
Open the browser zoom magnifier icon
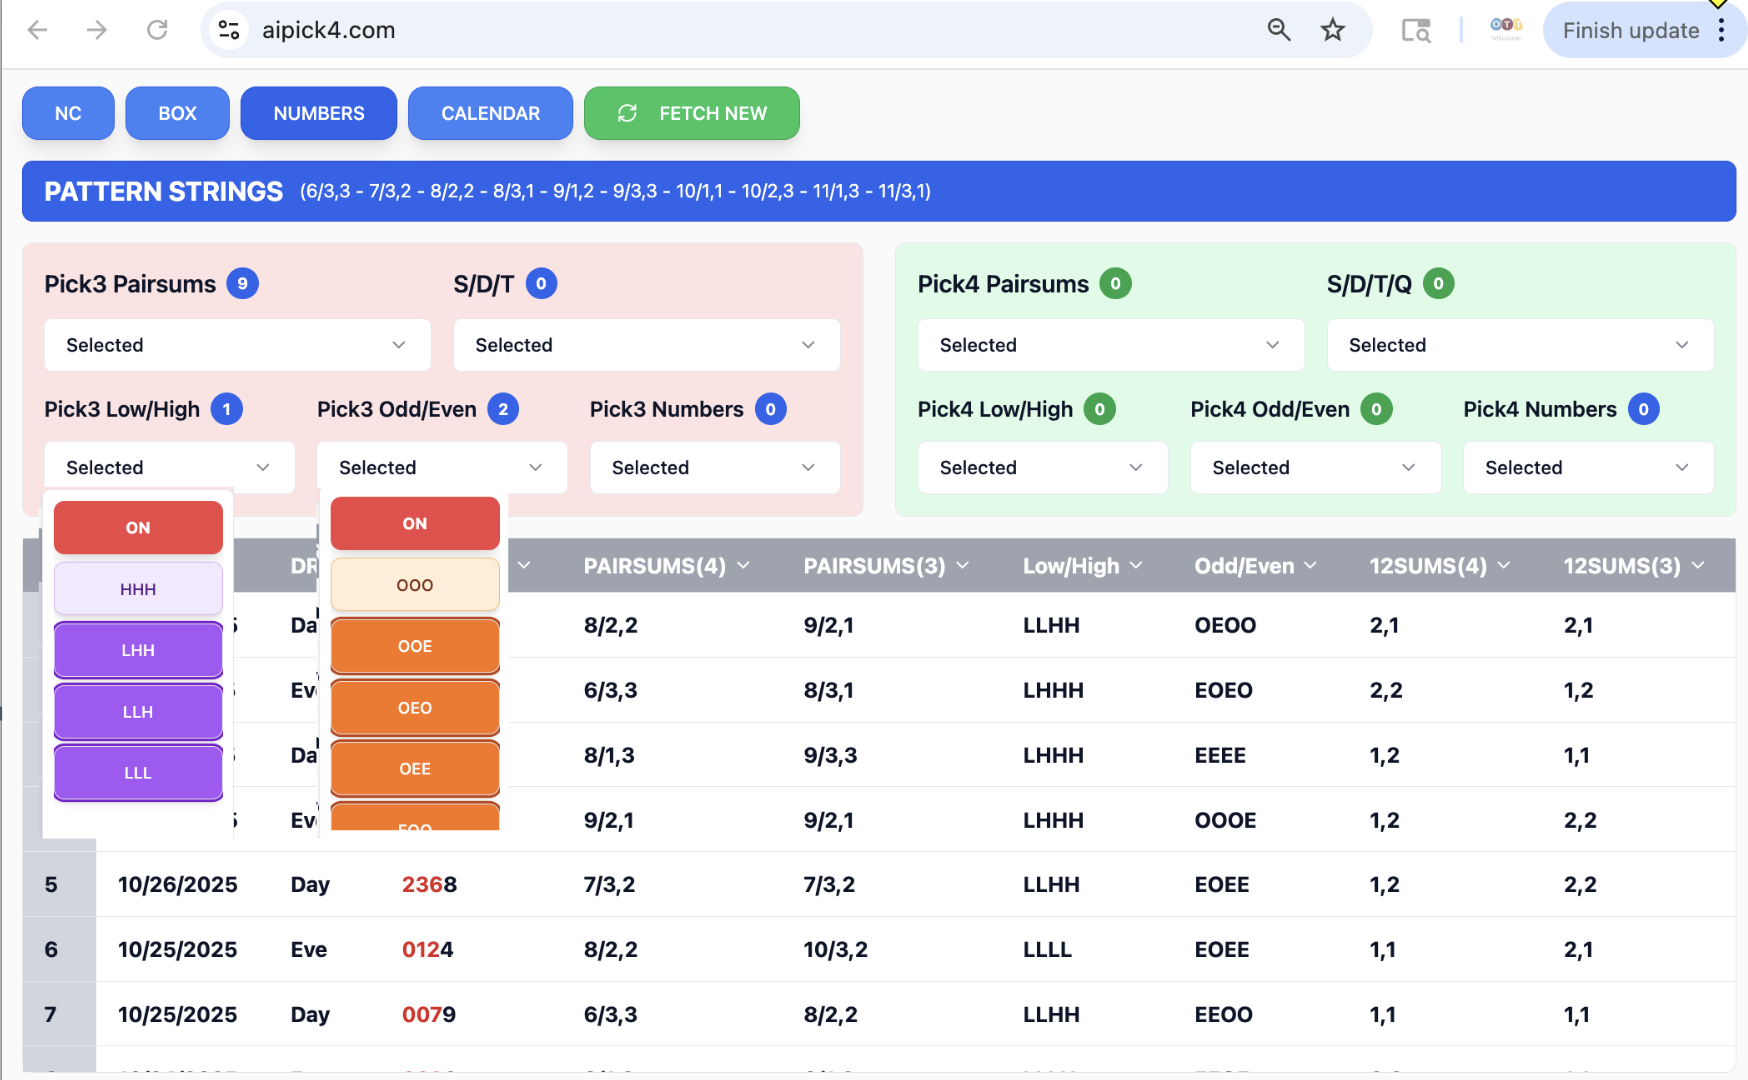(x=1278, y=30)
